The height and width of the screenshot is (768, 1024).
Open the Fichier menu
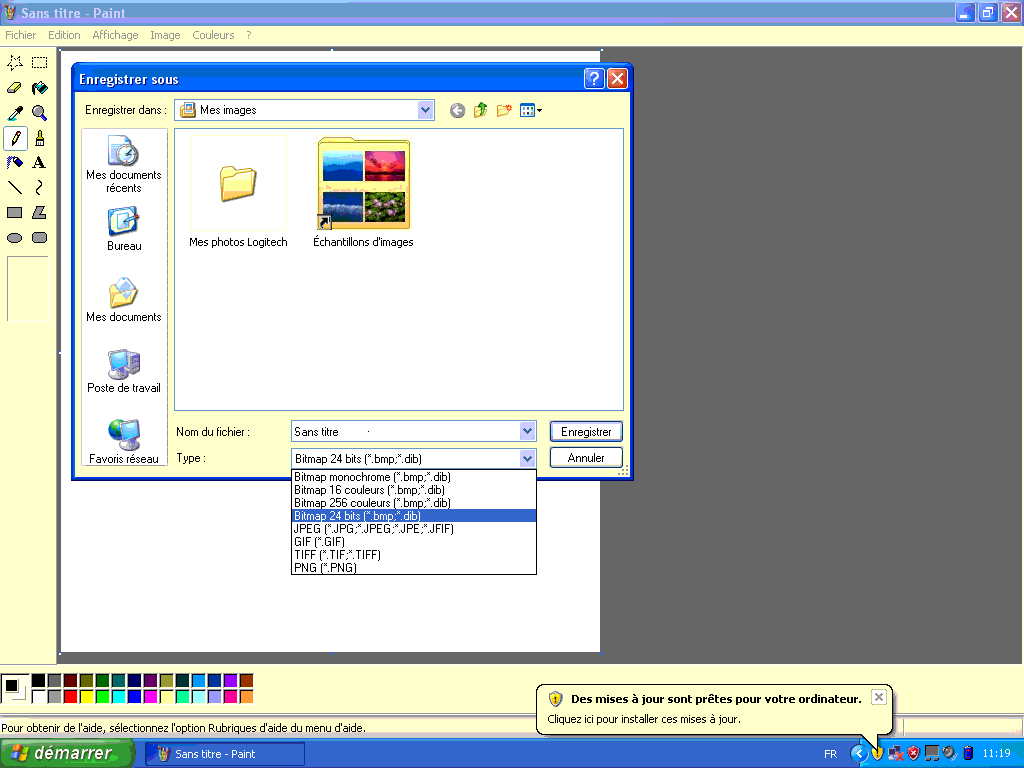21,35
